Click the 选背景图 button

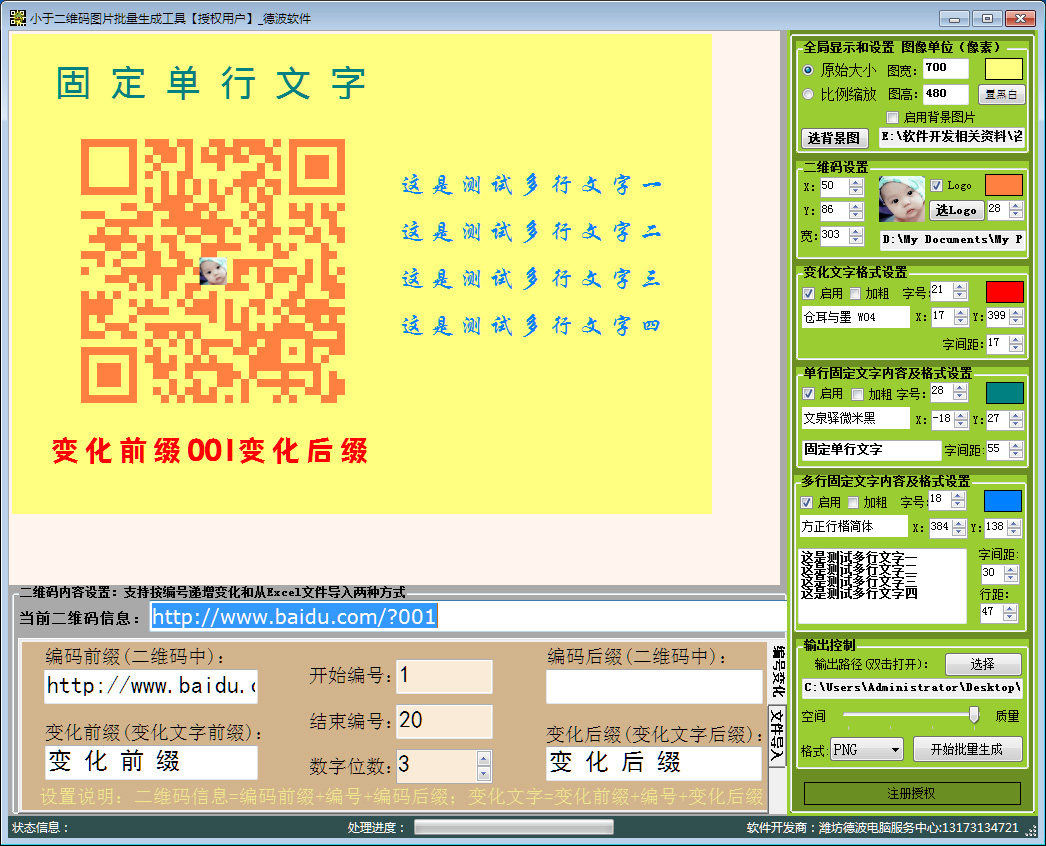834,138
